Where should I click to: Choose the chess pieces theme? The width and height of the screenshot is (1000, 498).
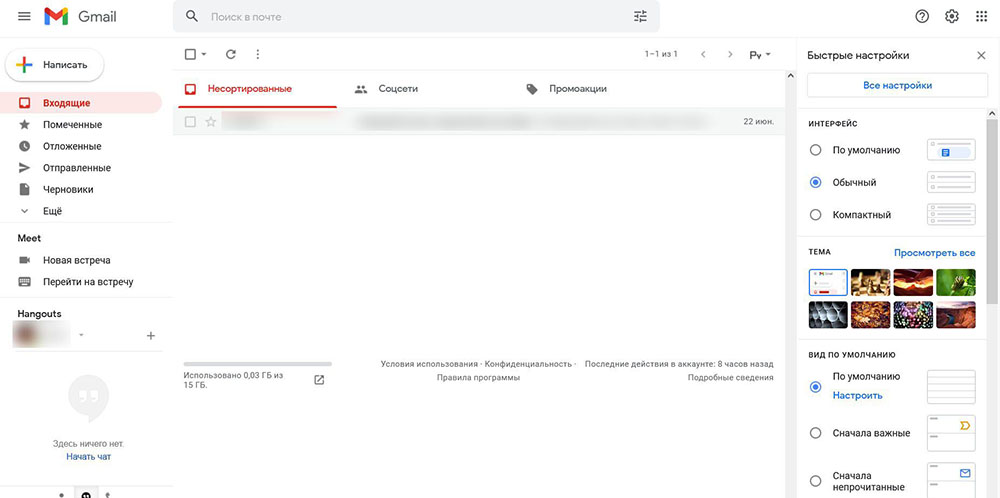[871, 282]
